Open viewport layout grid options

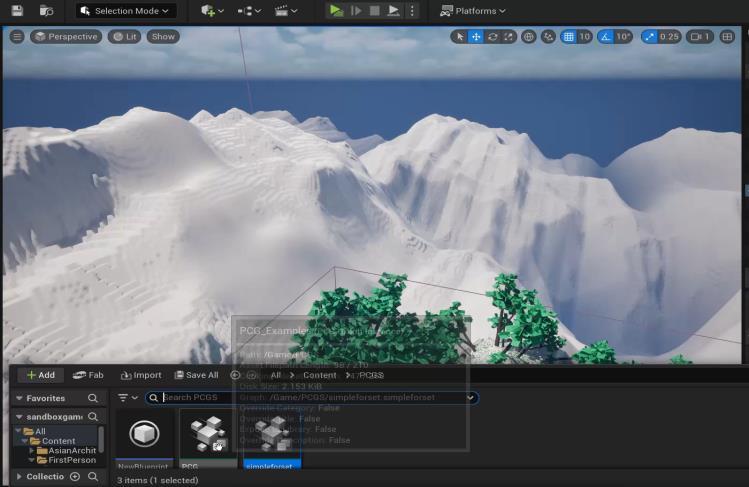click(x=727, y=37)
